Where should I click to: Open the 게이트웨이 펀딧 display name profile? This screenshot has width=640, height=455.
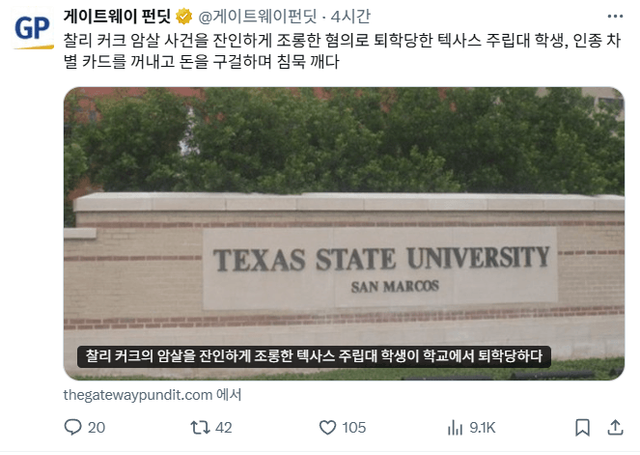[117, 16]
